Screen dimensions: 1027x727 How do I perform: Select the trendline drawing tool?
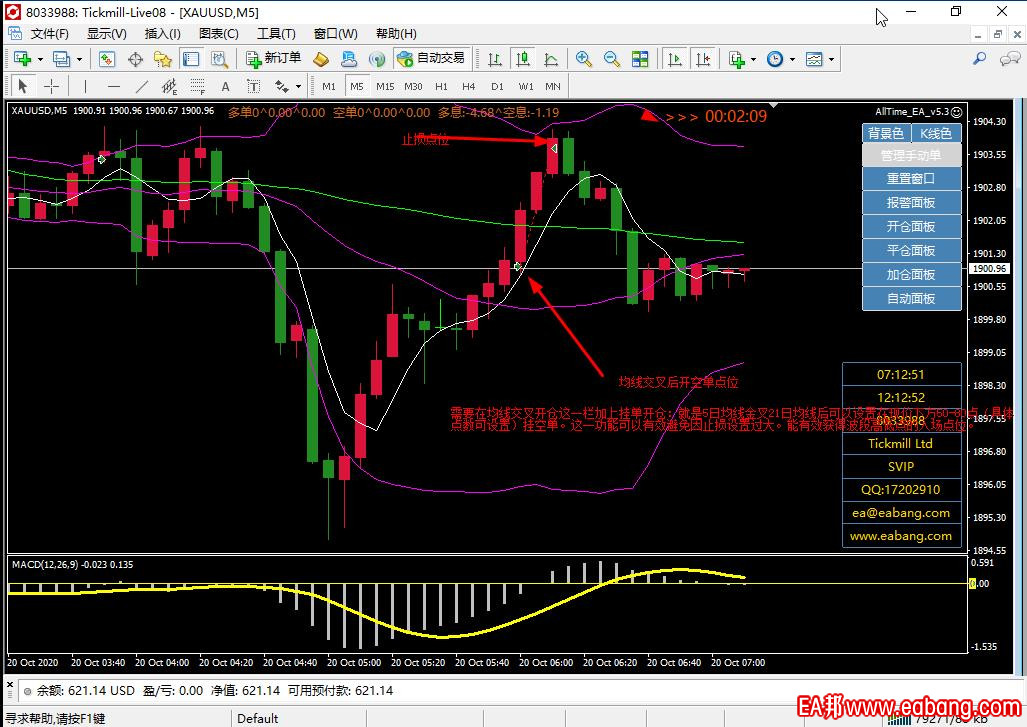pyautogui.click(x=142, y=86)
